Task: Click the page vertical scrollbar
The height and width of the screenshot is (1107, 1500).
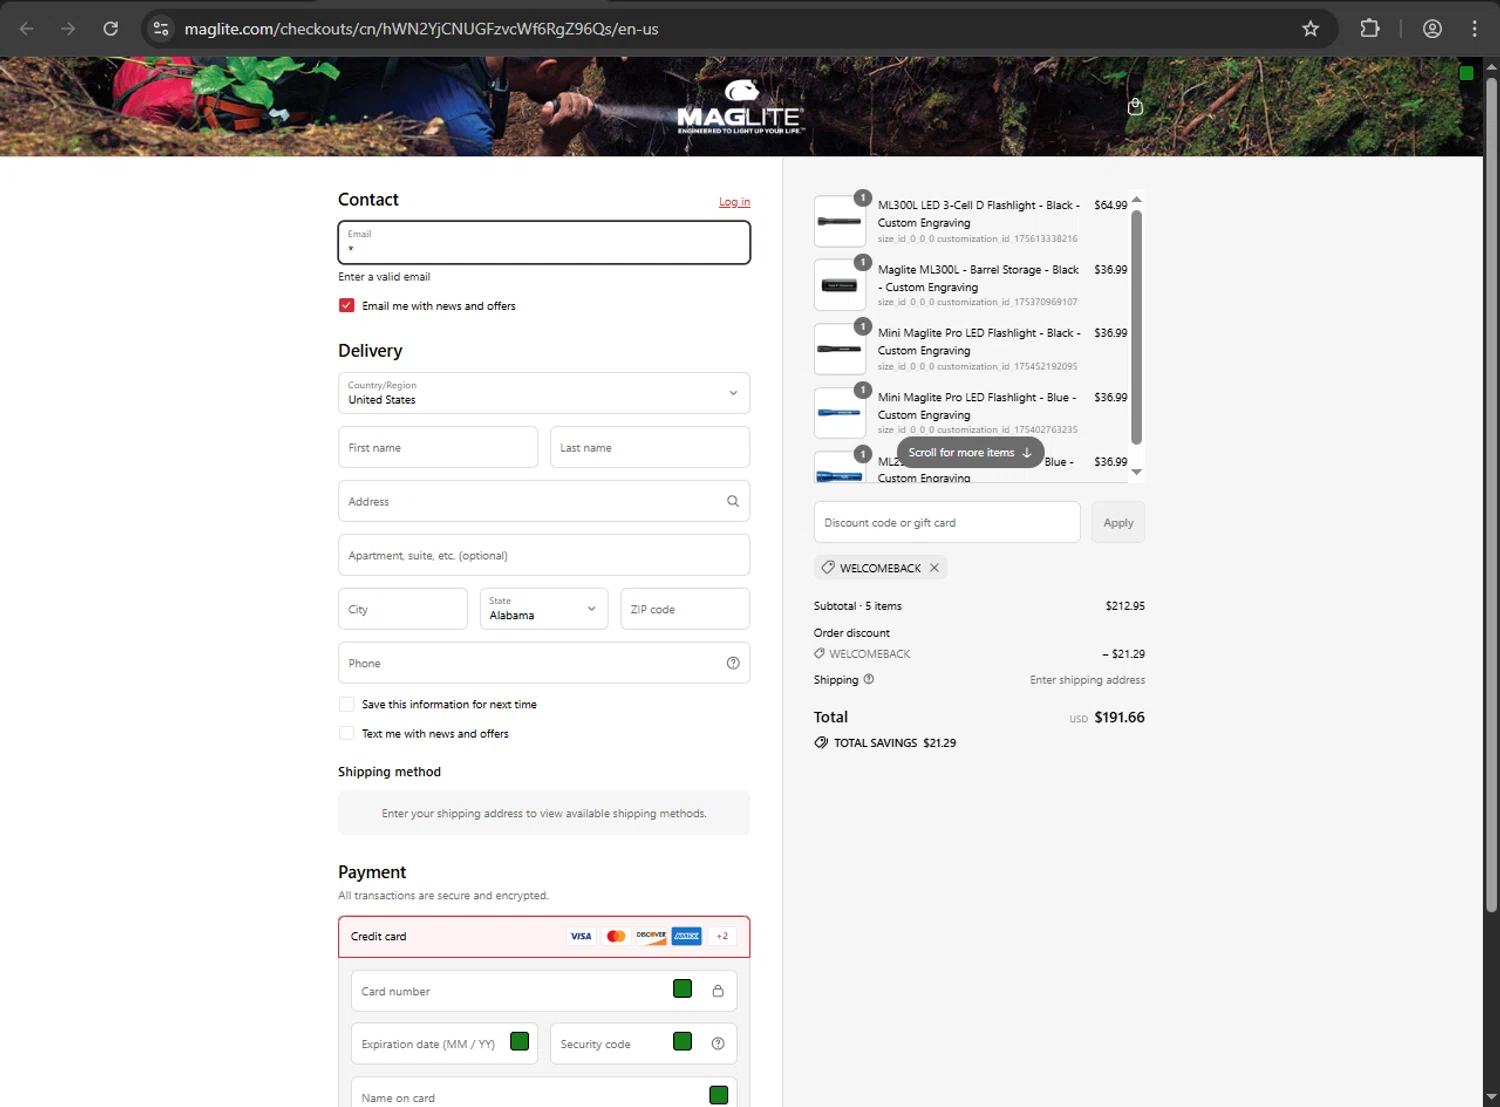Action: [1491, 495]
